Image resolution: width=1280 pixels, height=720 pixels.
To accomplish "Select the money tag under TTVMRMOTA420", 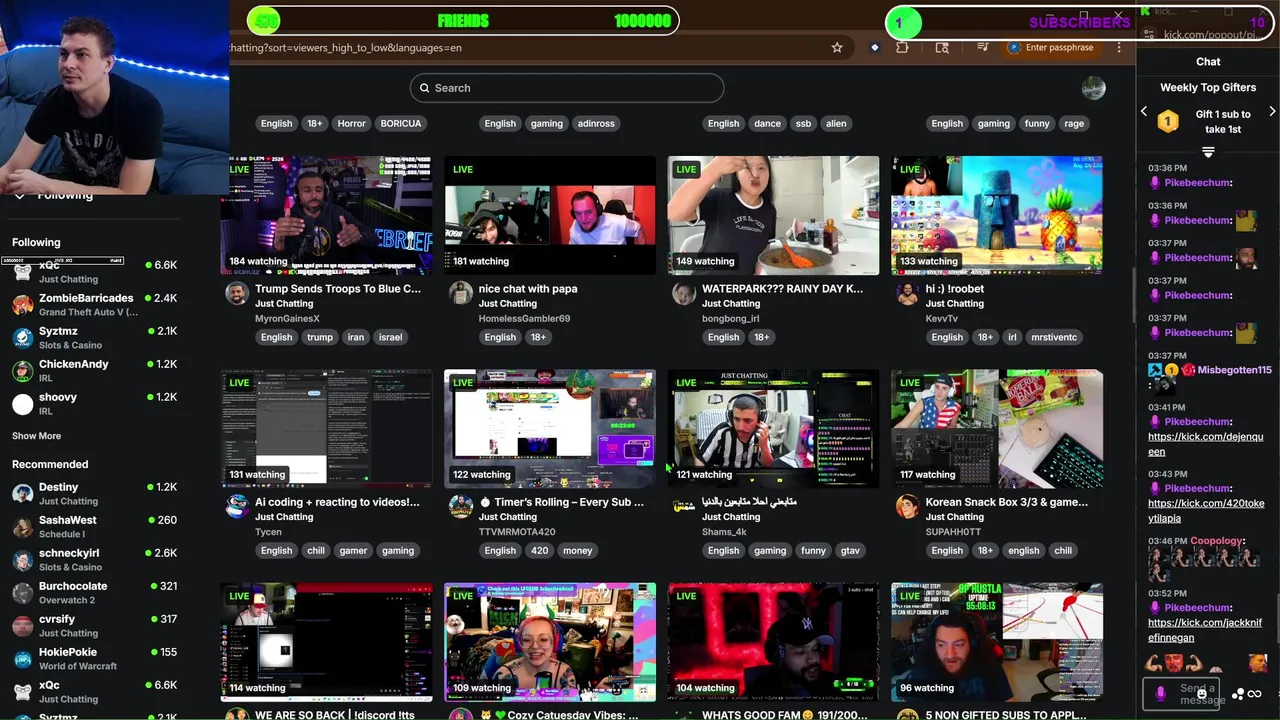I will pyautogui.click(x=577, y=550).
